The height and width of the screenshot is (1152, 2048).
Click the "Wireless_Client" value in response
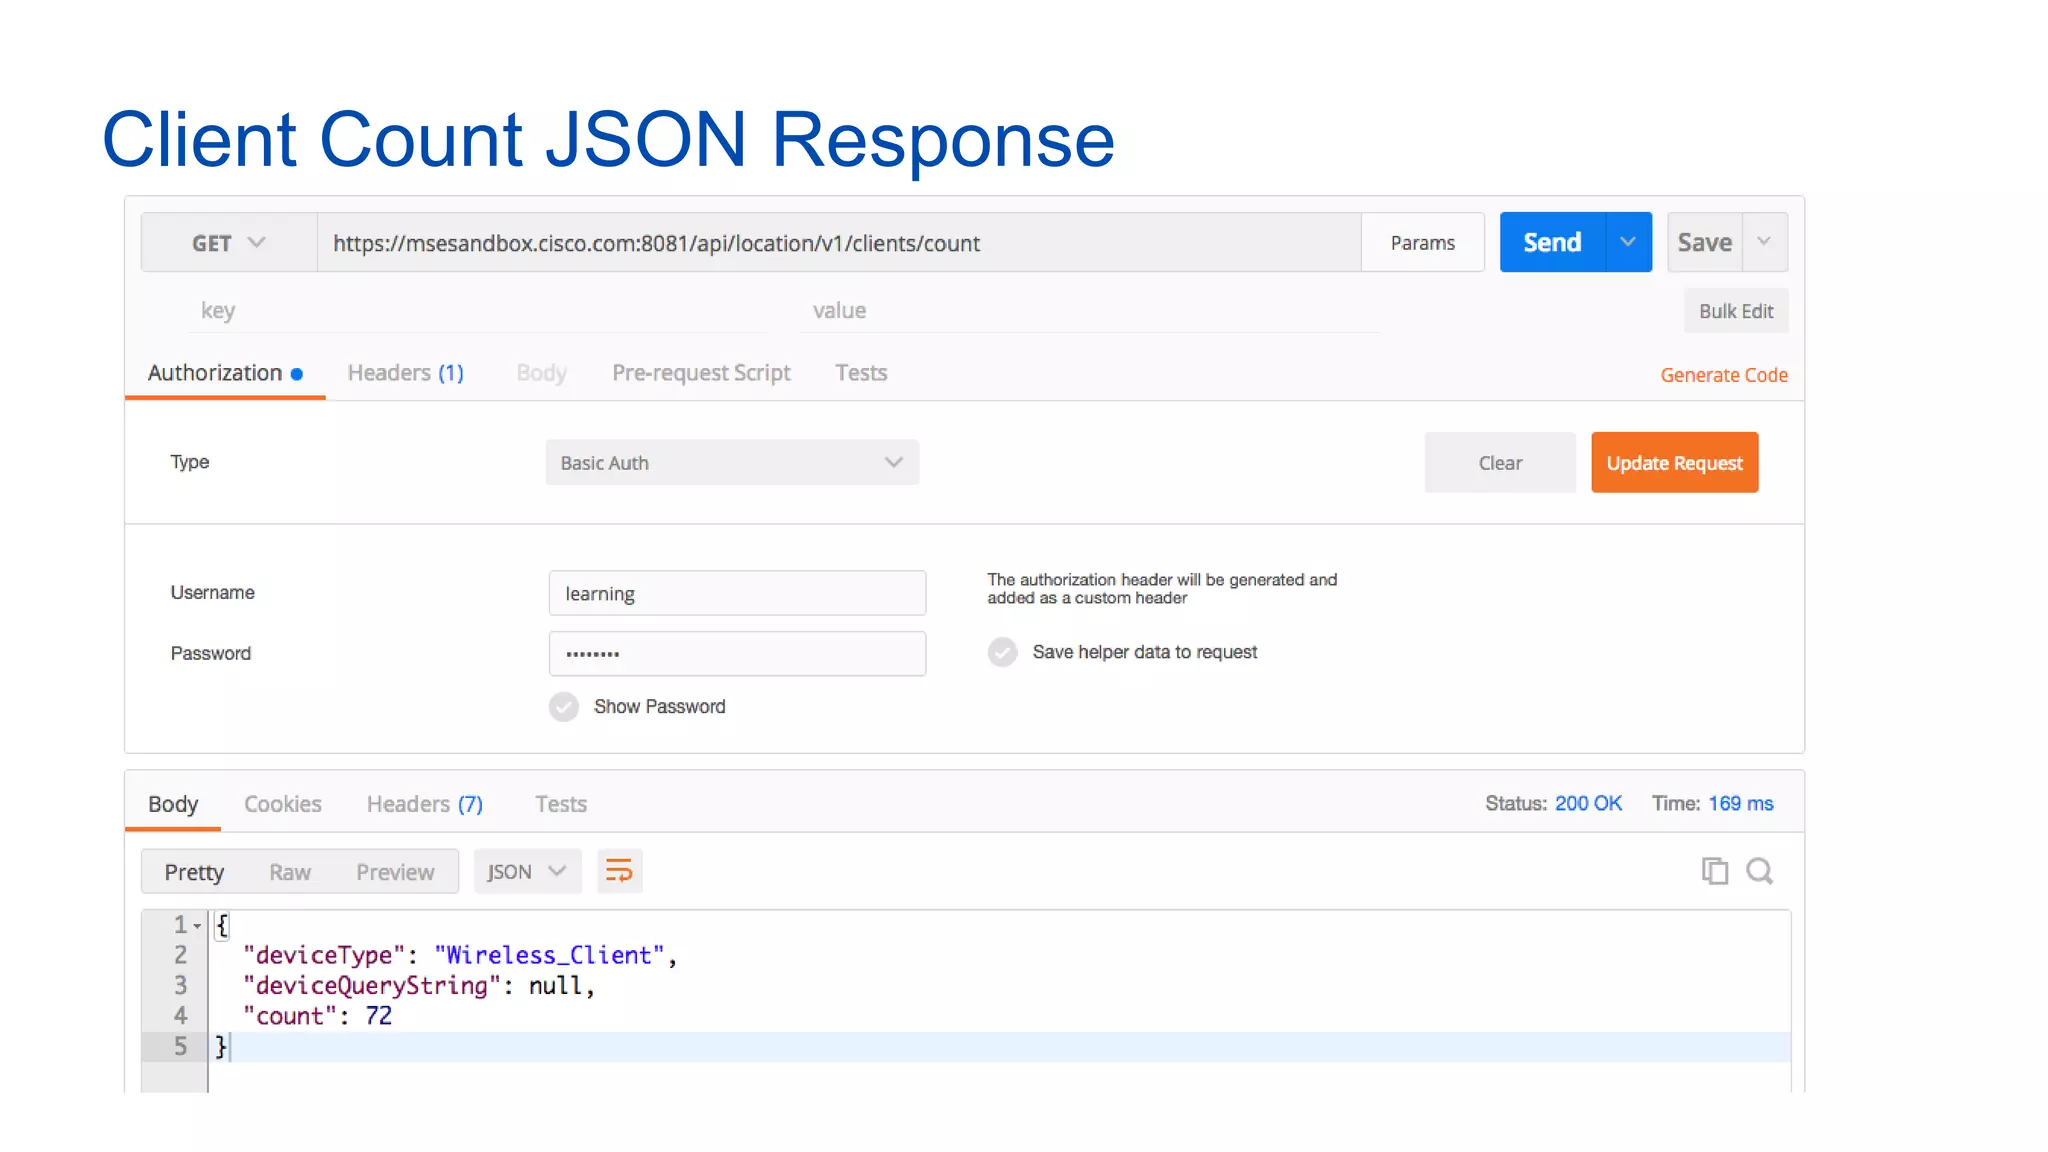[549, 955]
